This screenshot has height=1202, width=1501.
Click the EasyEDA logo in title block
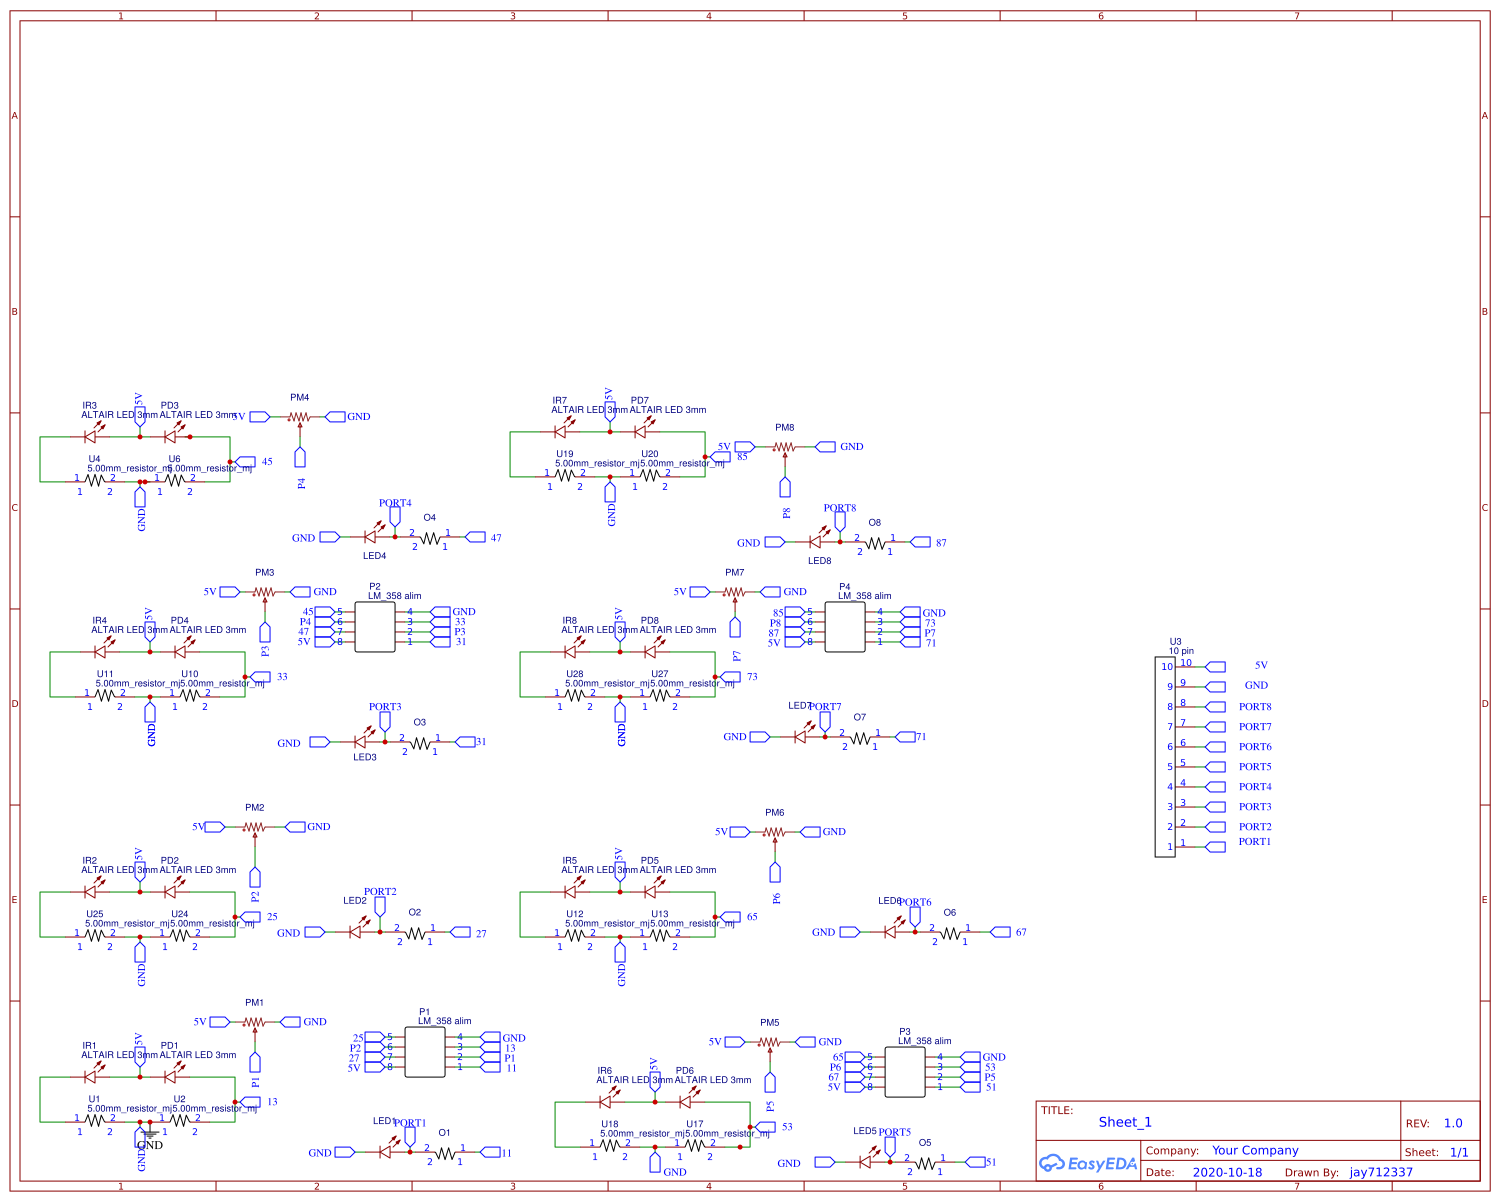tap(1087, 1163)
